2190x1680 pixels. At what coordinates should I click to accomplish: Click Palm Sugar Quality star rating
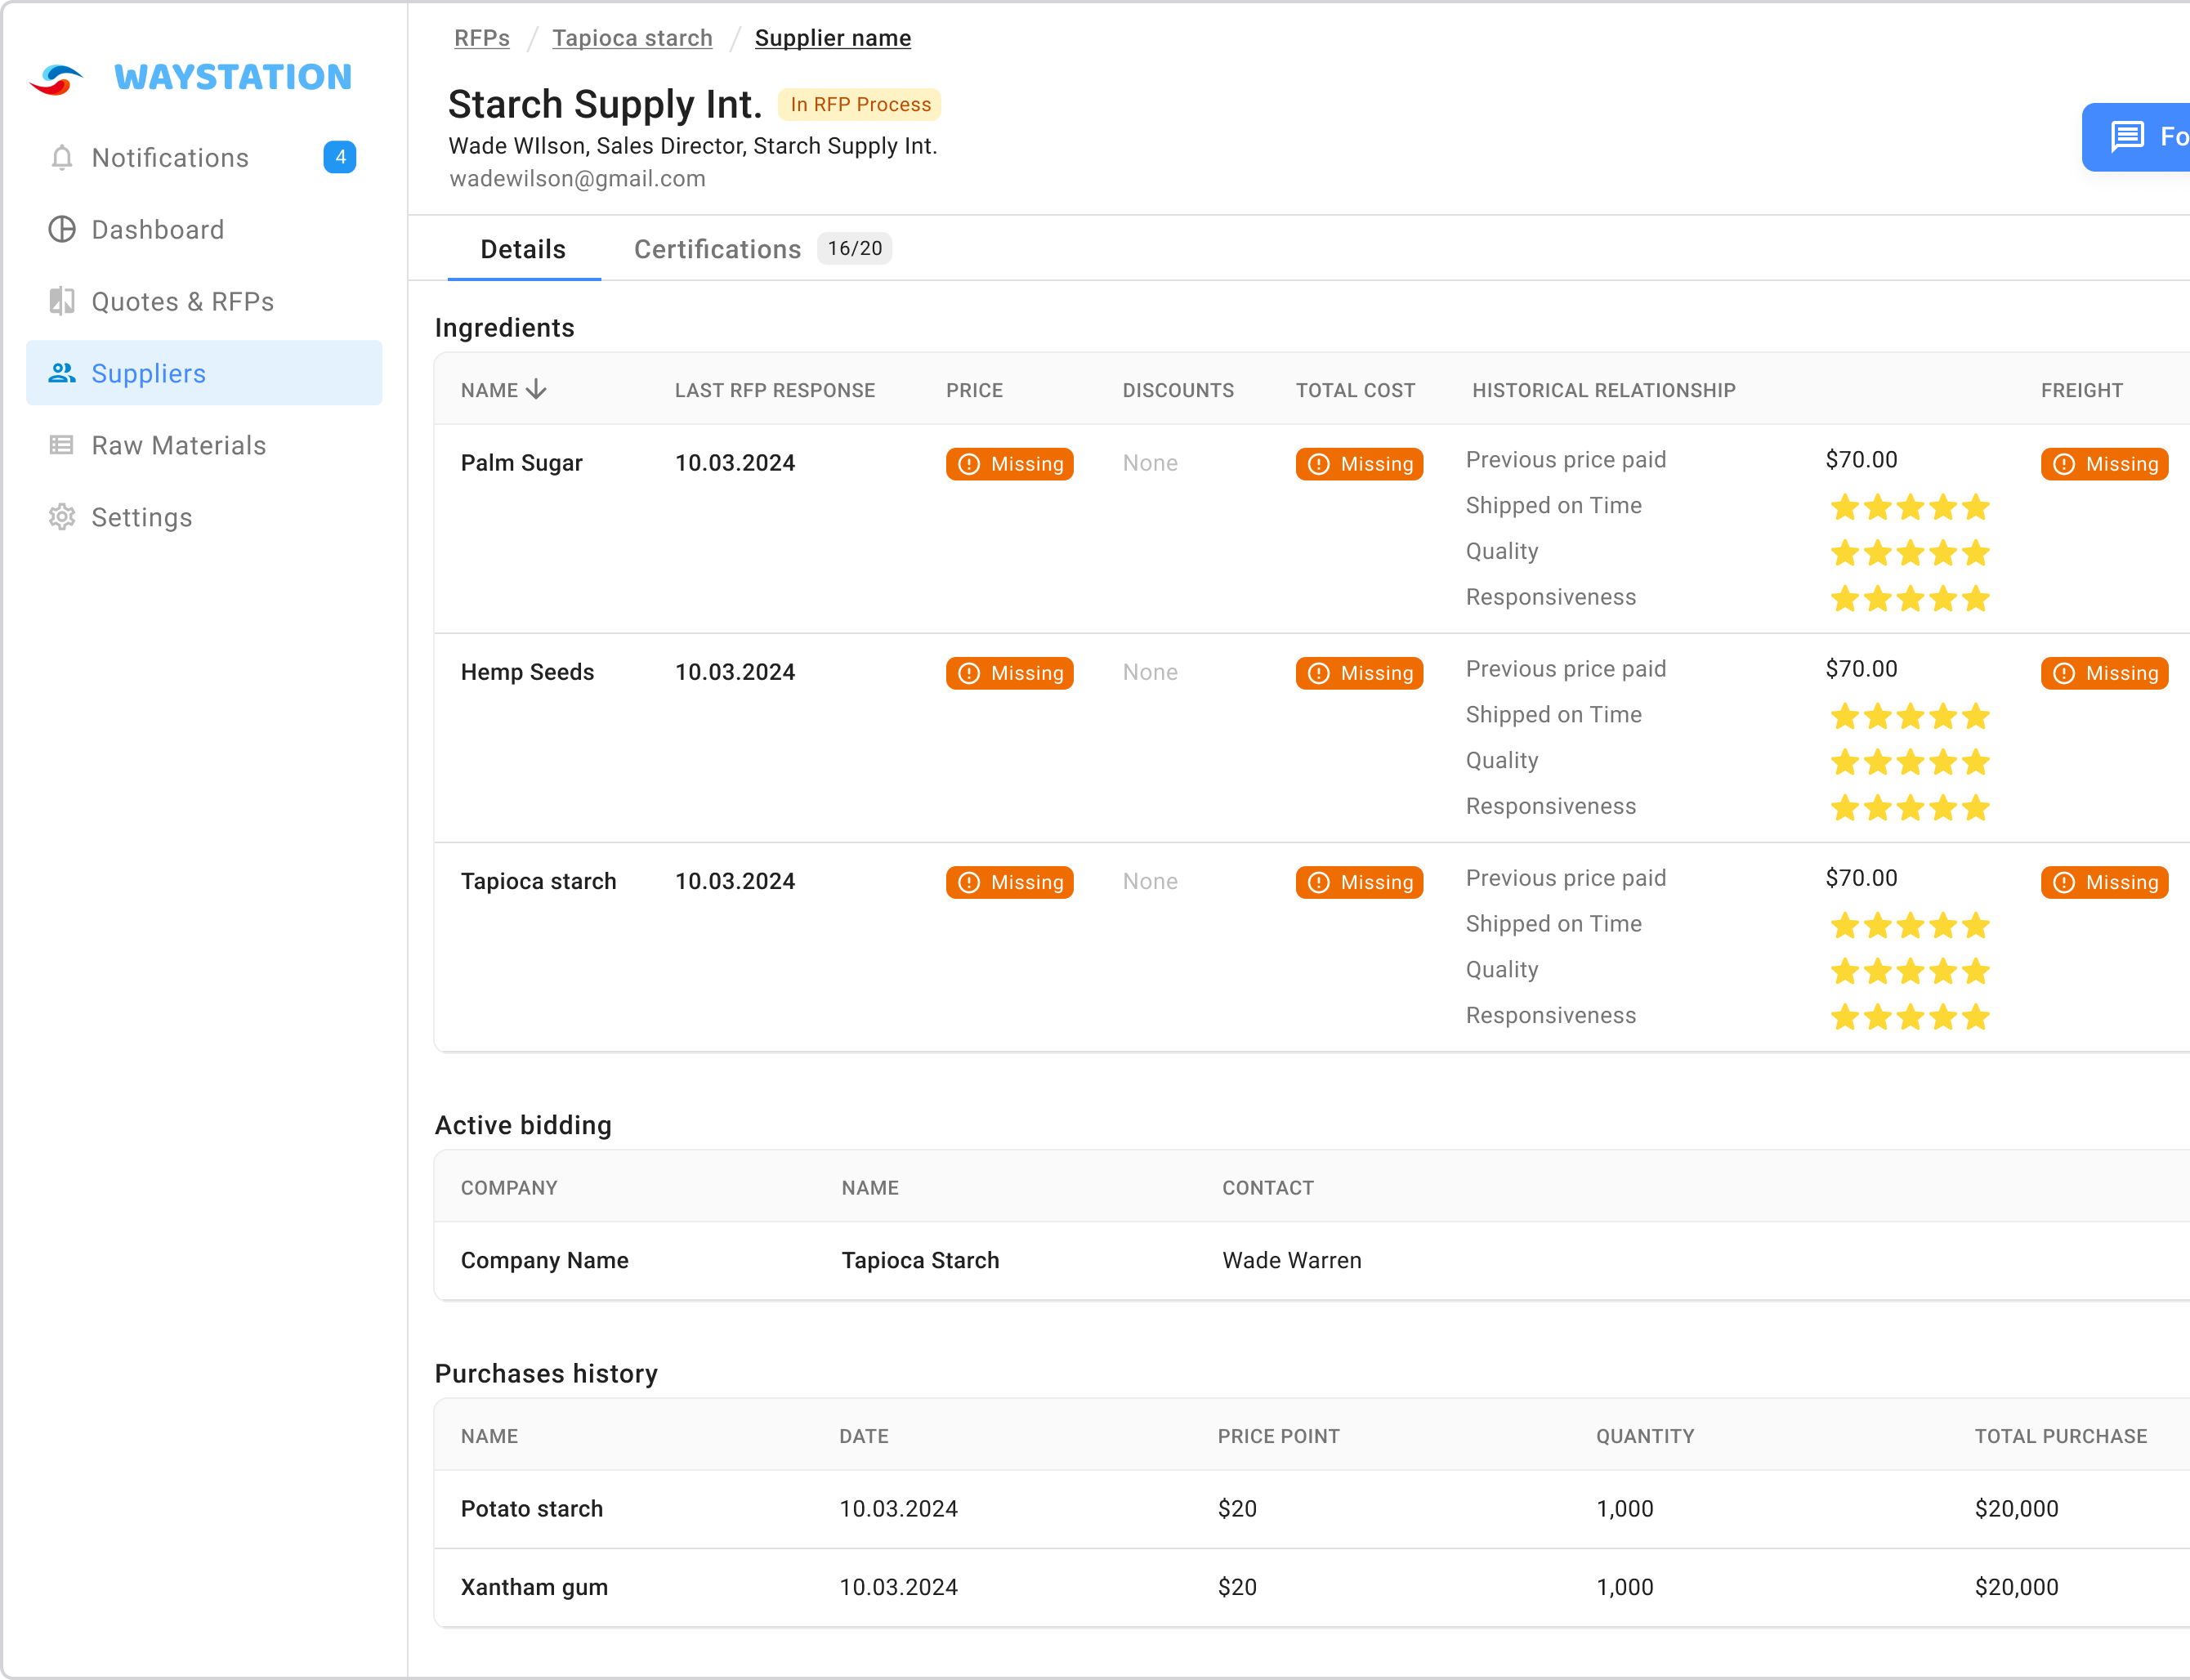pos(1909,553)
